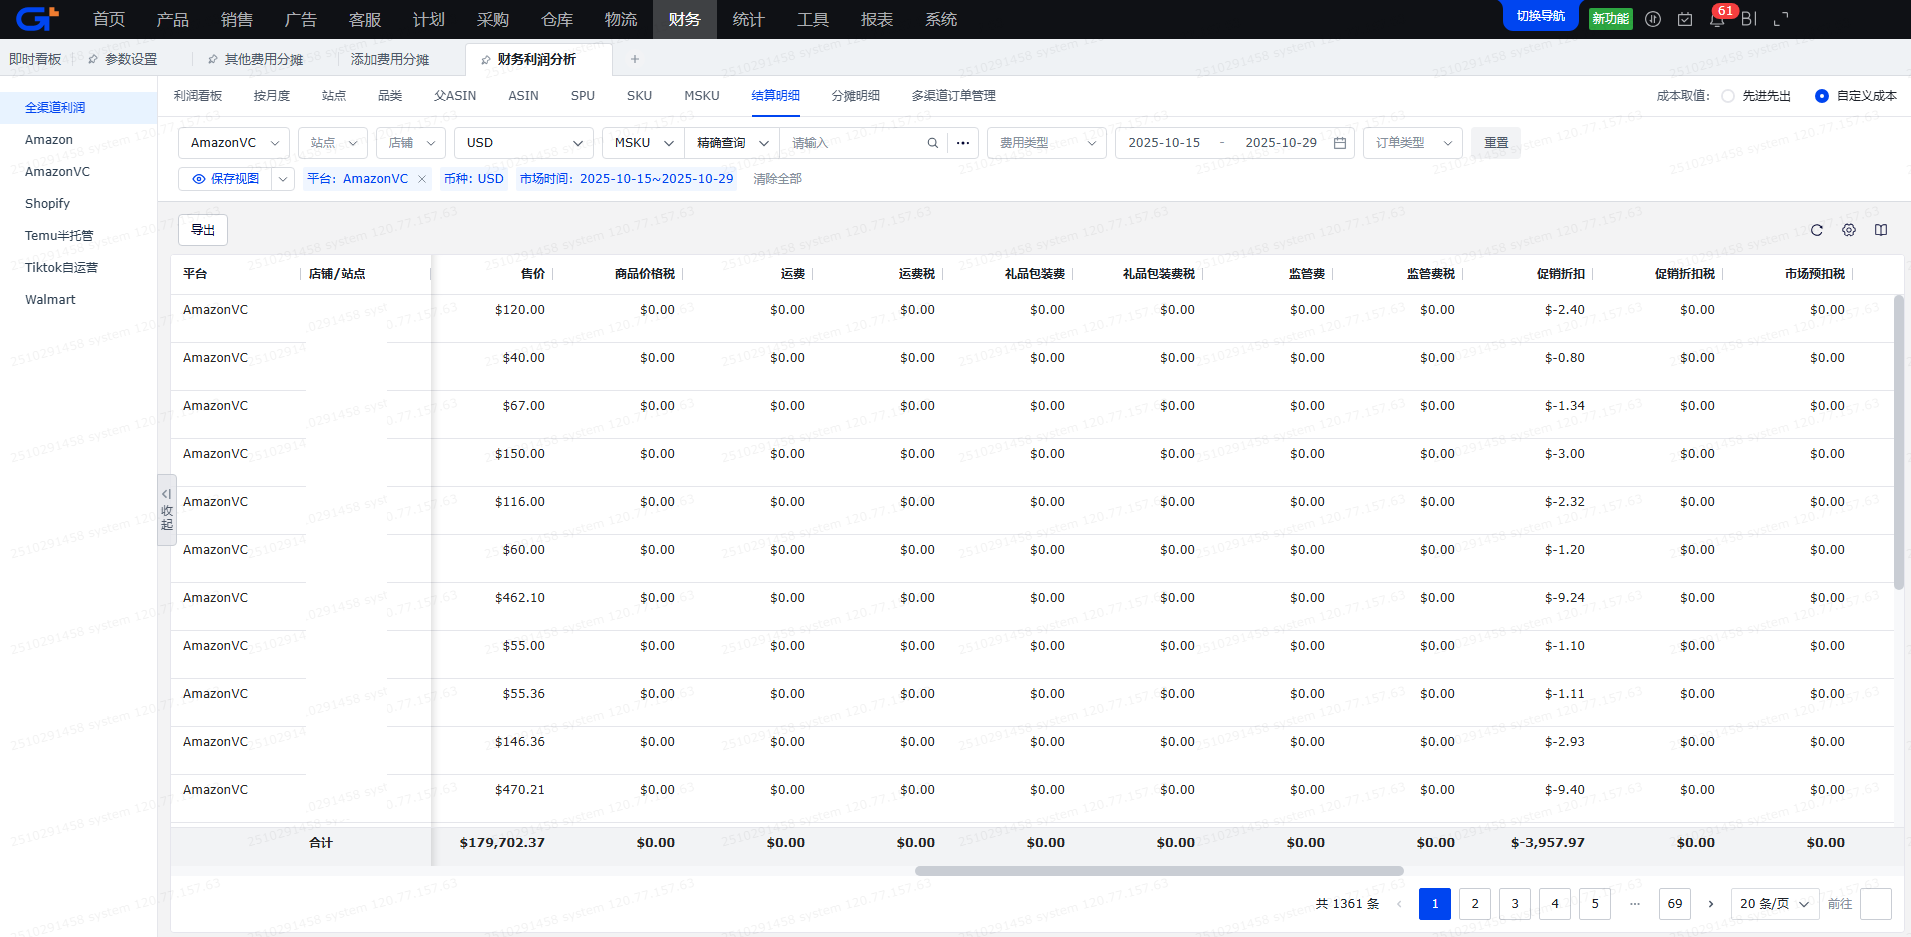The width and height of the screenshot is (1911, 937).
Task: Open the USD currency dropdown
Action: (523, 143)
